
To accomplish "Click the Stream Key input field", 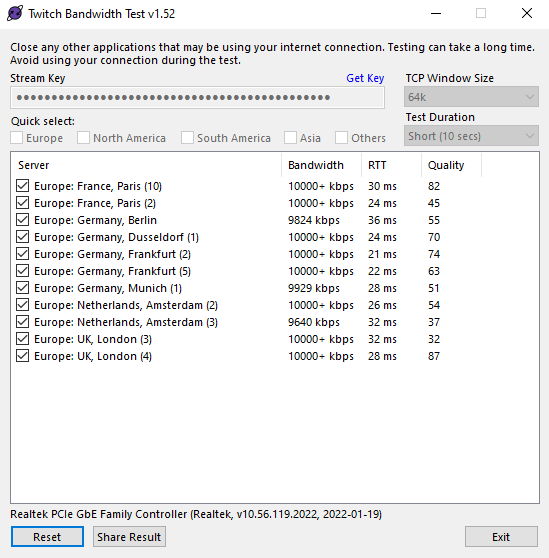I will [x=197, y=98].
